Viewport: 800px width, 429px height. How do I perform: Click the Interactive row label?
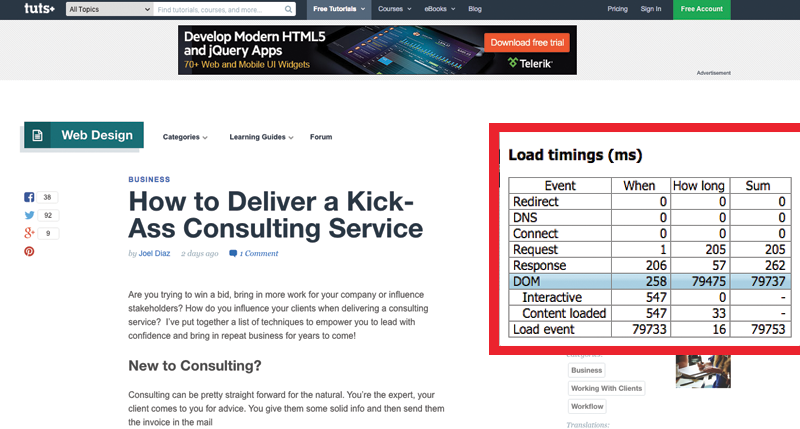click(552, 297)
